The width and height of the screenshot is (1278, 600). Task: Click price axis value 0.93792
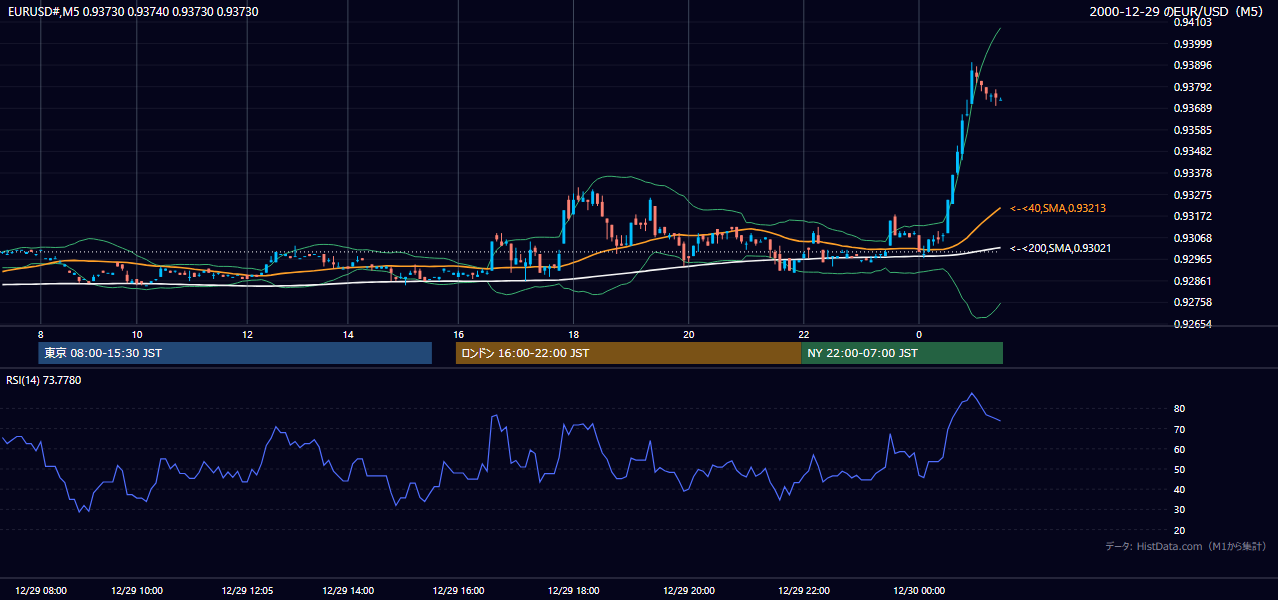tap(1193, 87)
